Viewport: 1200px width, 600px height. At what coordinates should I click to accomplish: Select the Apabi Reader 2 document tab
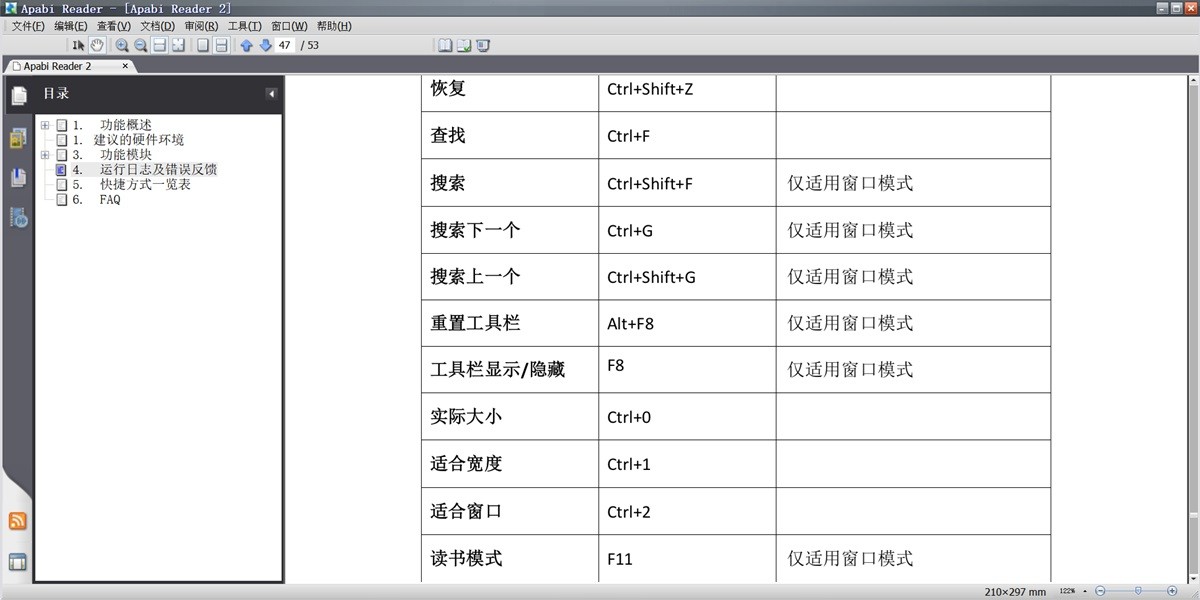(58, 66)
